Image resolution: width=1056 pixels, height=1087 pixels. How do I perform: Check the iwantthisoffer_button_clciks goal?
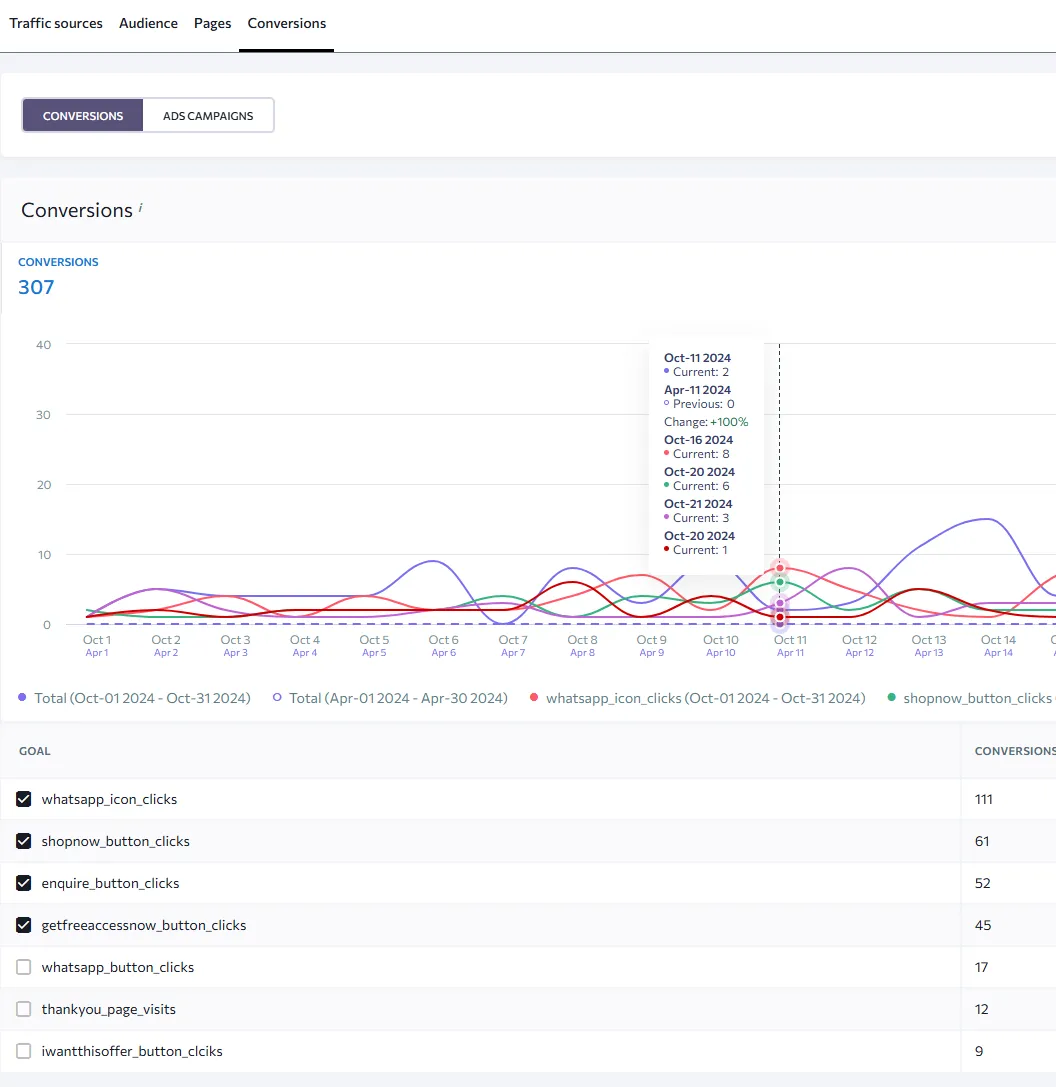point(24,1051)
